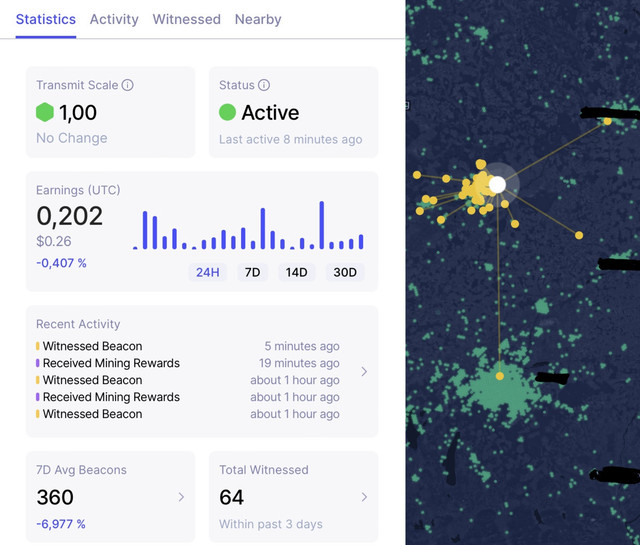640x545 pixels.
Task: Open the Witnessed tab
Action: pyautogui.click(x=187, y=19)
